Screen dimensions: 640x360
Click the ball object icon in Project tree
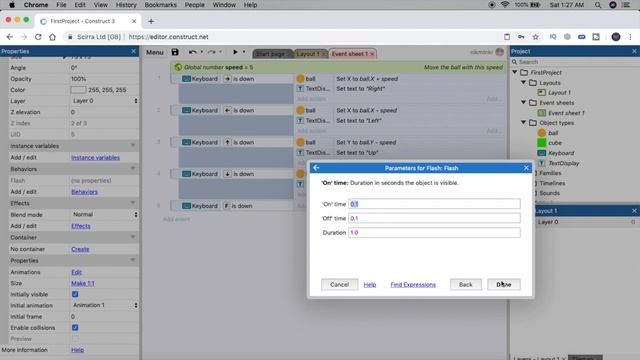542,133
